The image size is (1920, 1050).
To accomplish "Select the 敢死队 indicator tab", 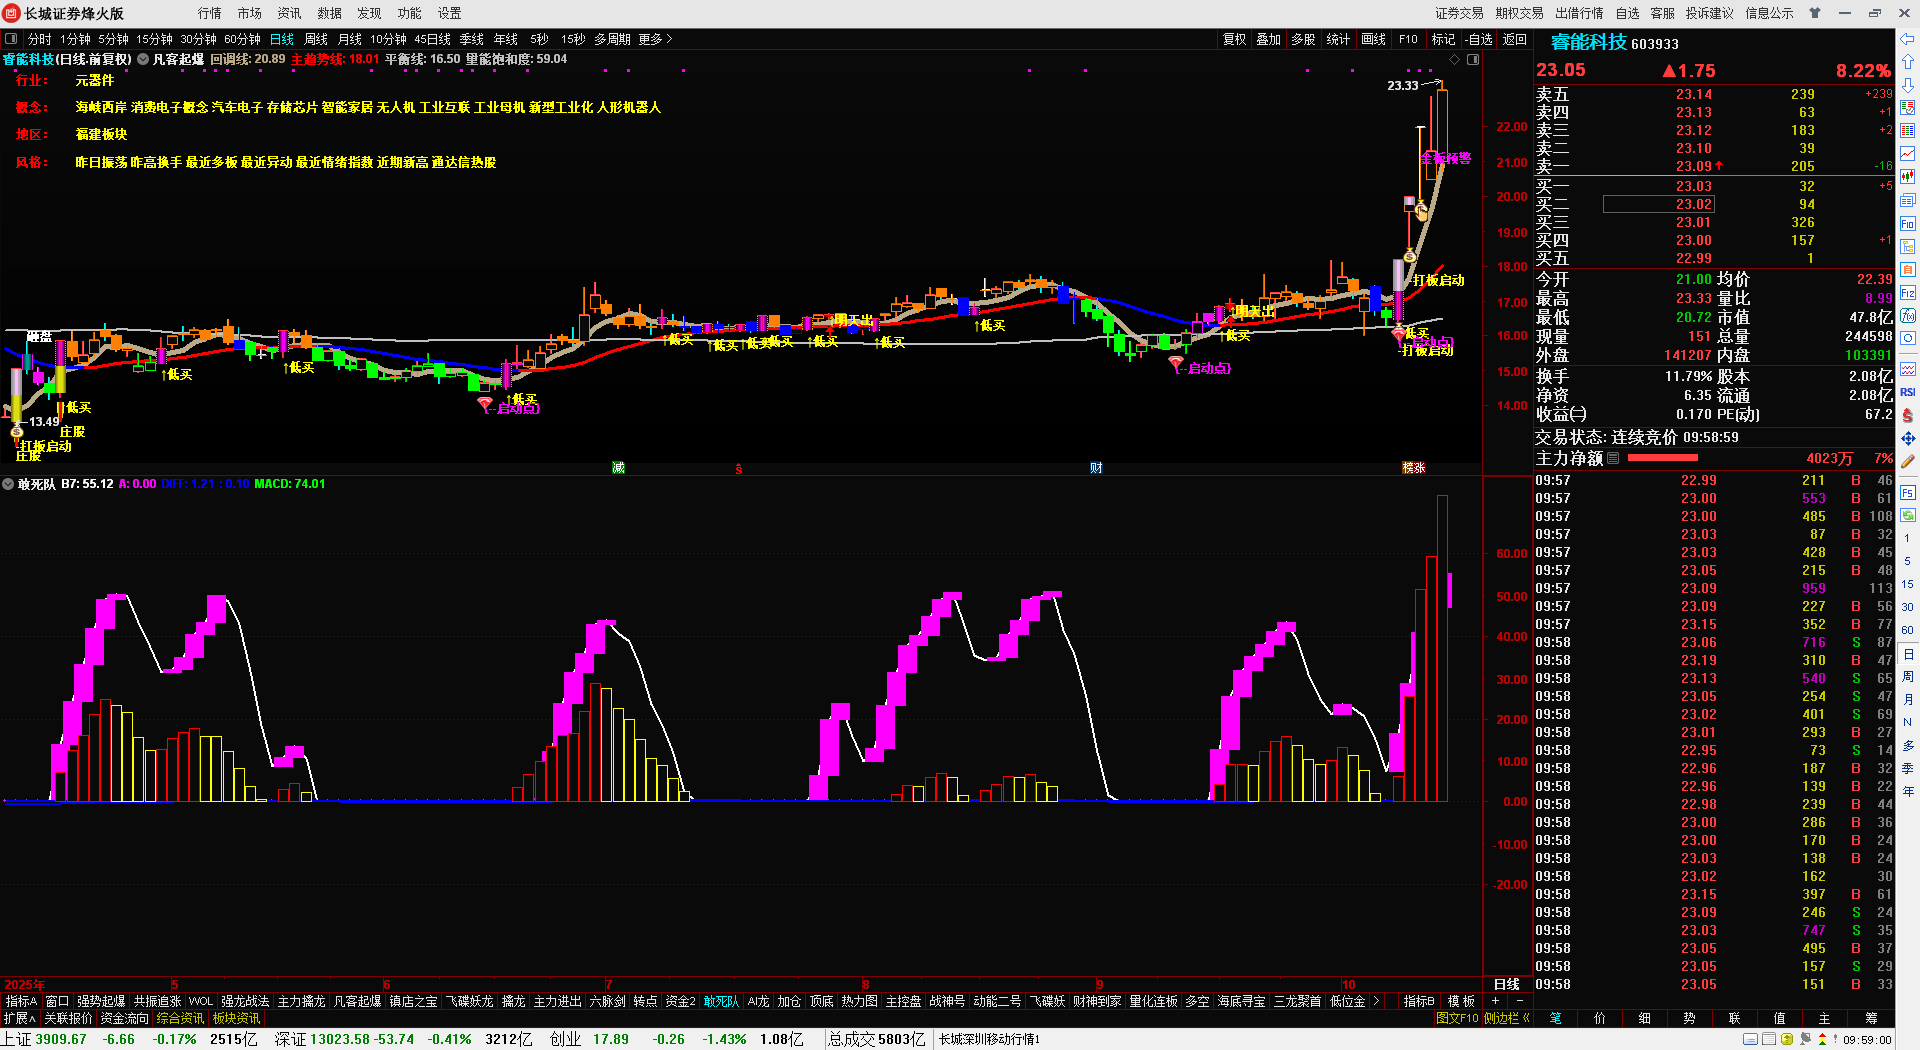I will click(x=721, y=1001).
